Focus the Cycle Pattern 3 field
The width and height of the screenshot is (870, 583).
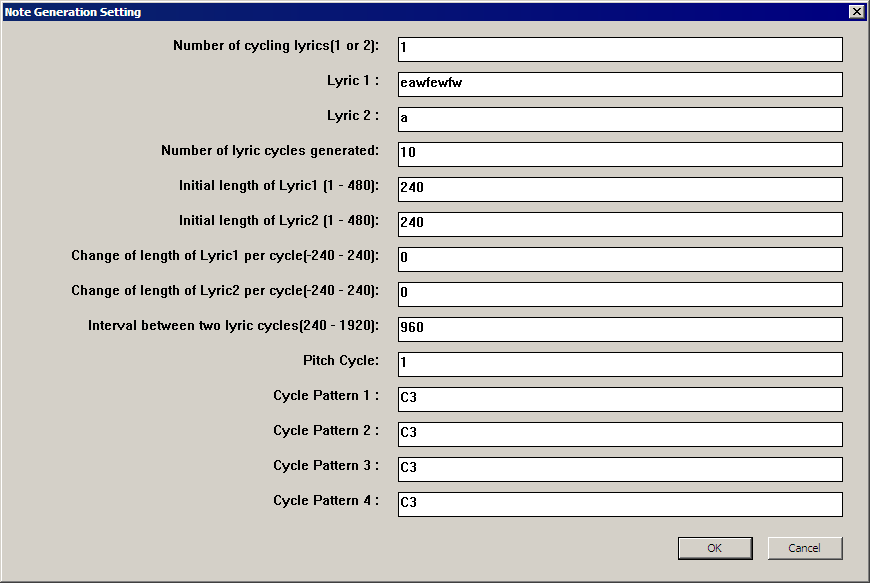(620, 469)
